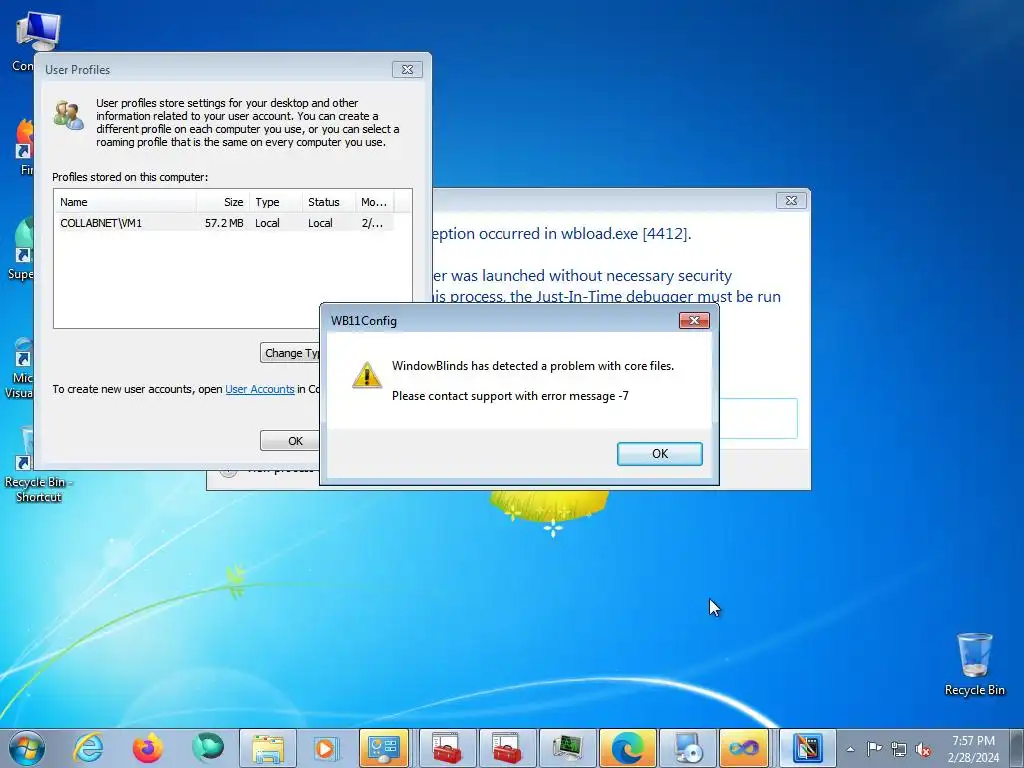Screen dimensions: 1024x768
Task: Launch Firefox from the taskbar
Action: coord(148,748)
